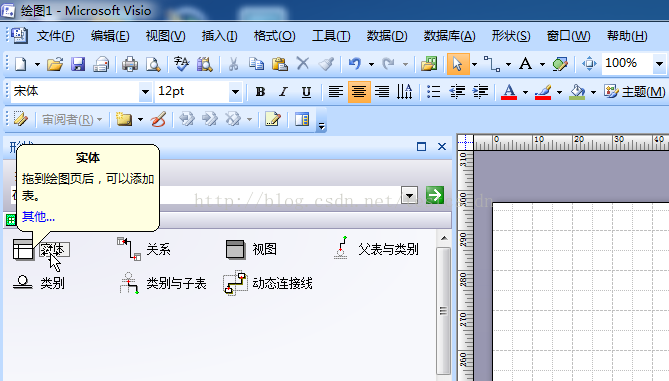669x381 pixels.
Task: Click the Print icon in toolbar
Action: point(130,64)
